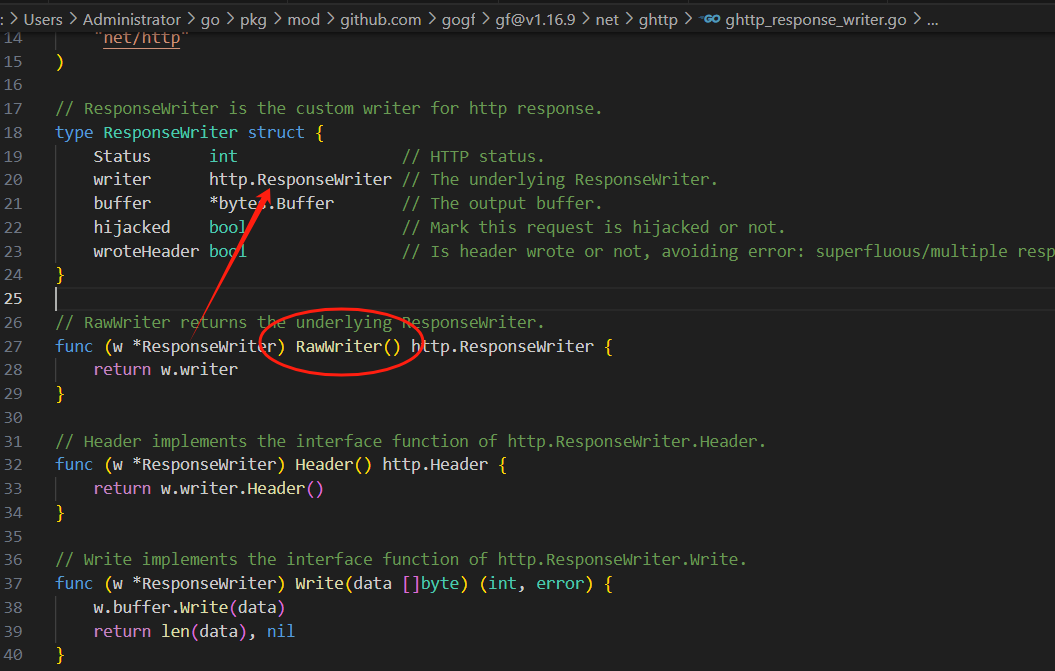This screenshot has width=1055, height=671.
Task: Click w.buffer.Write(data) on line 38
Action: 189,608
